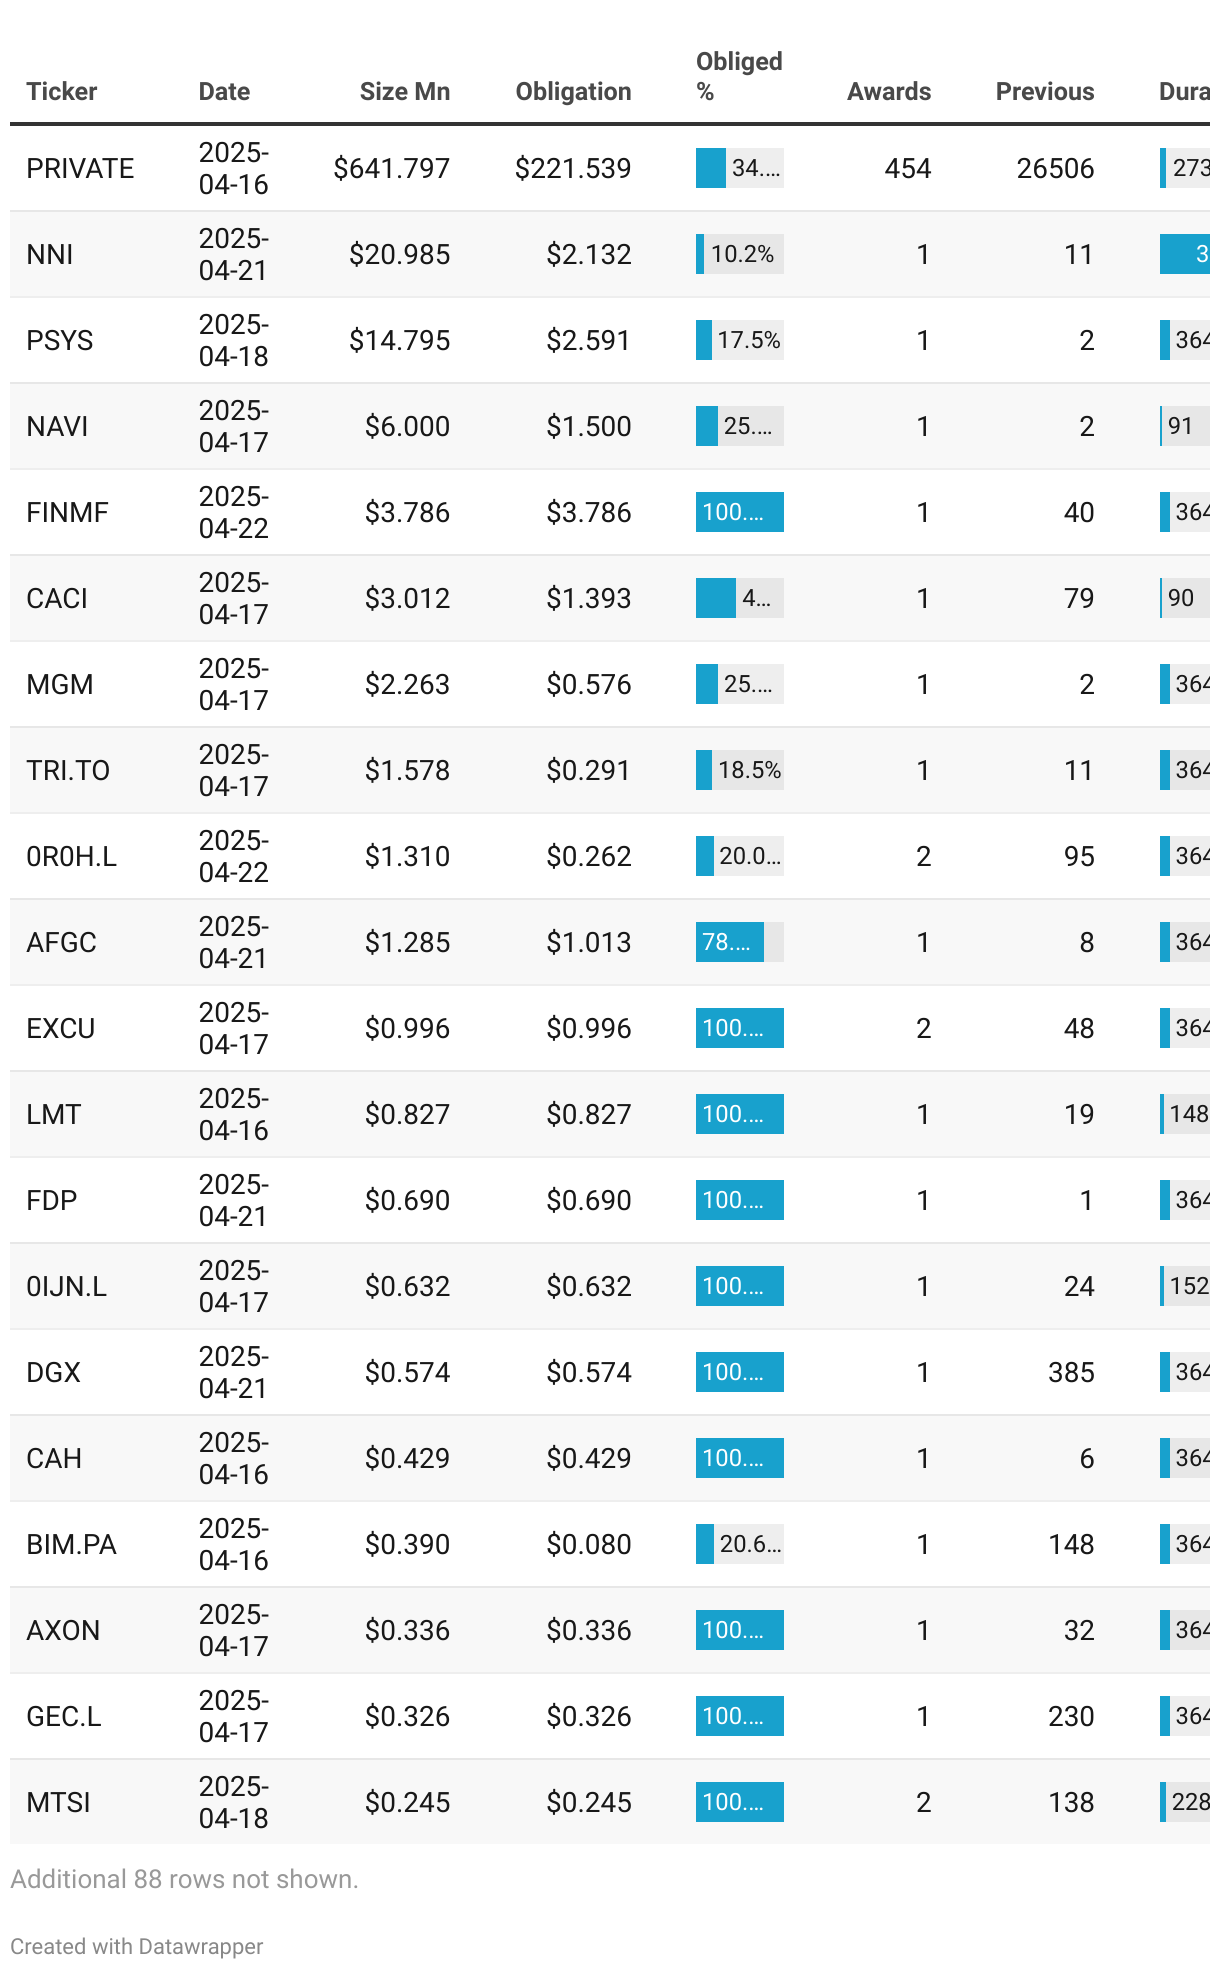Click the Previous column header
The height and width of the screenshot is (1970, 1220).
[x=1045, y=92]
